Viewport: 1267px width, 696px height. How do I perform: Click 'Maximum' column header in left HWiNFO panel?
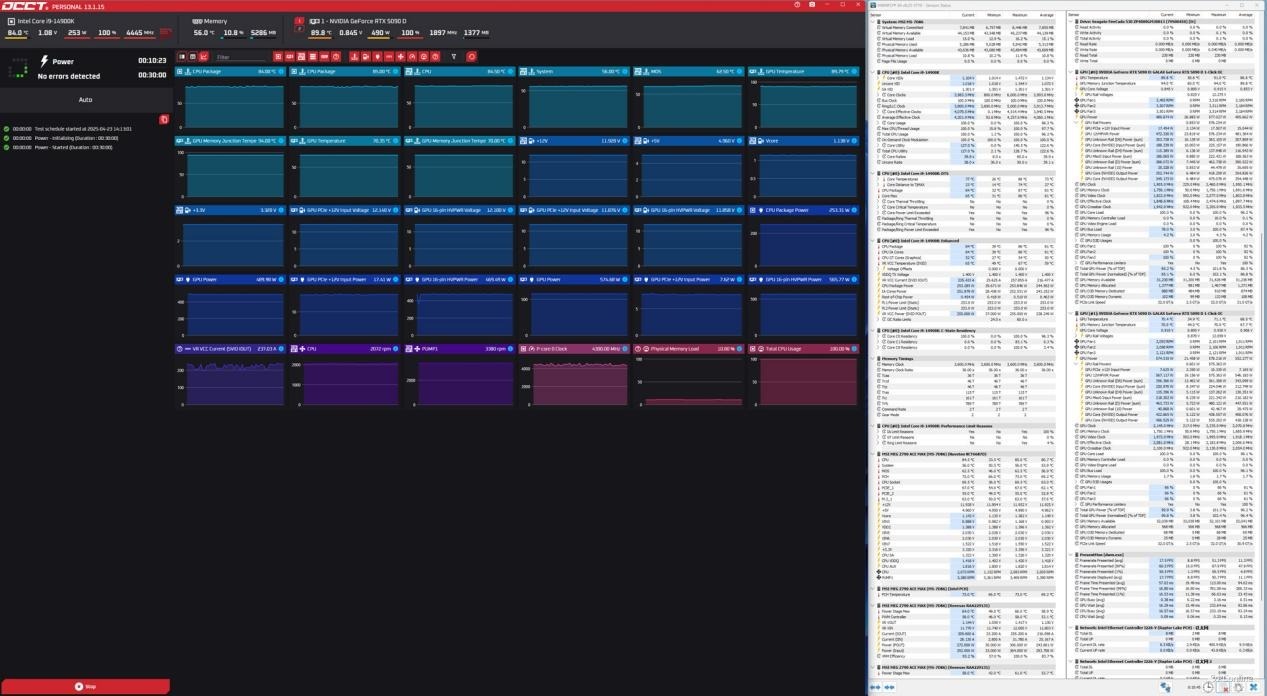click(x=1019, y=16)
